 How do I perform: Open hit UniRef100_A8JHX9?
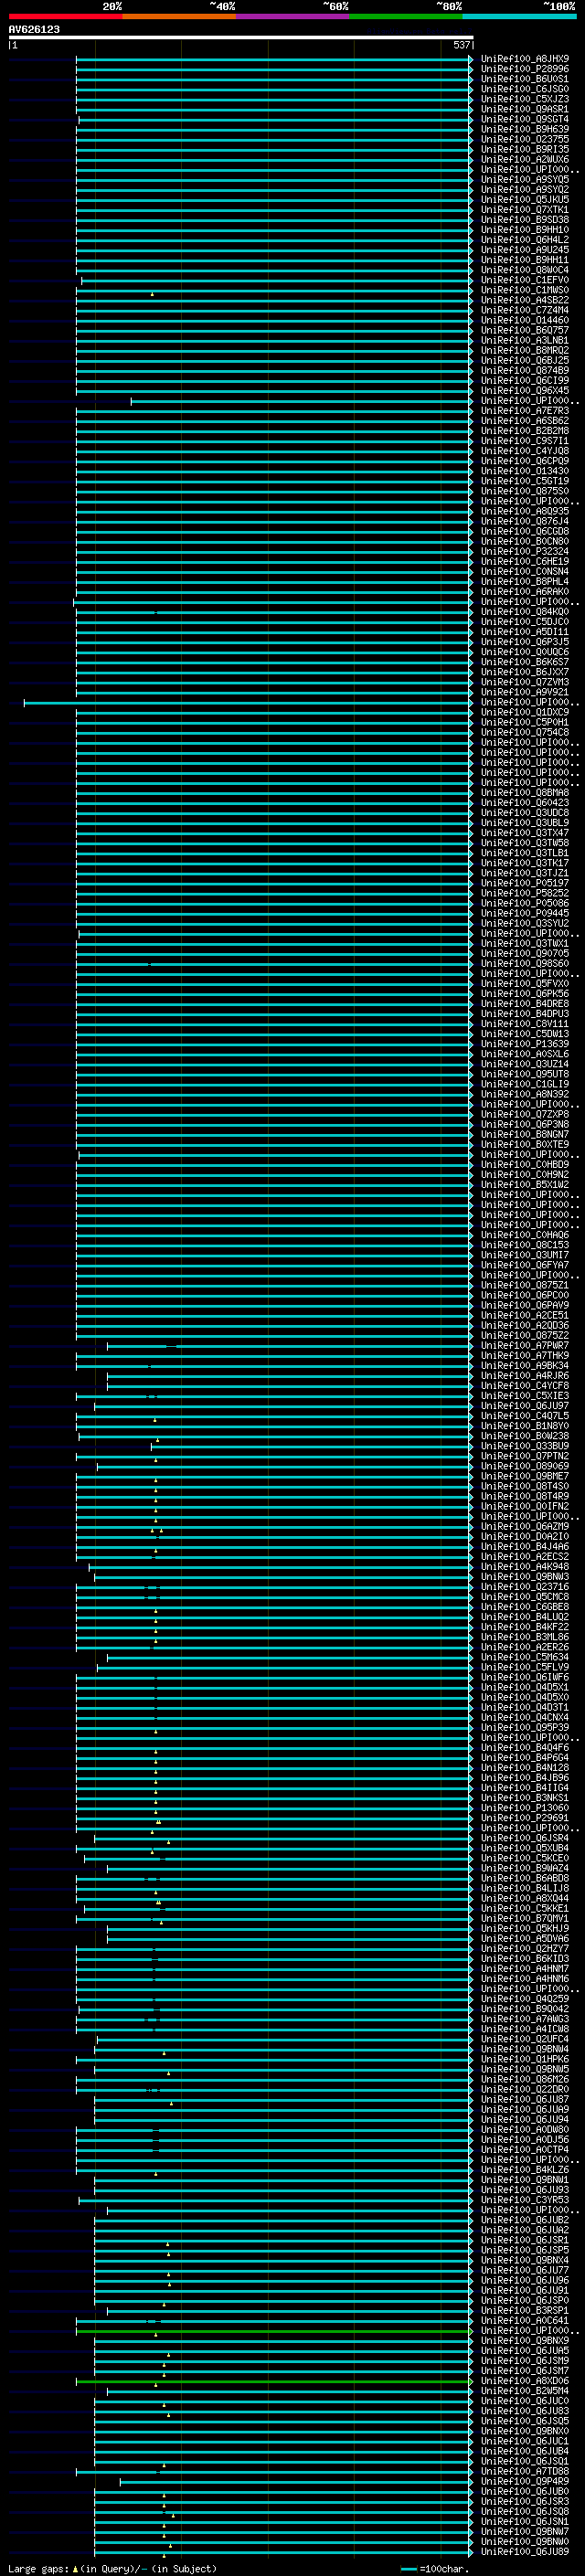click(525, 59)
